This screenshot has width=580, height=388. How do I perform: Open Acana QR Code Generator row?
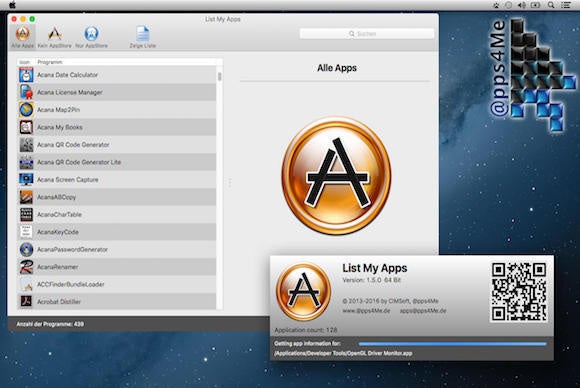[117, 145]
